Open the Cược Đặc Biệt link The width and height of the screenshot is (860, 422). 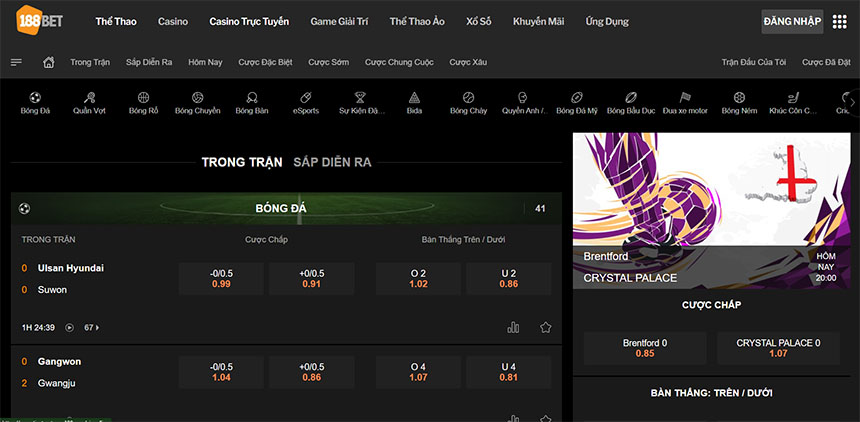(265, 62)
